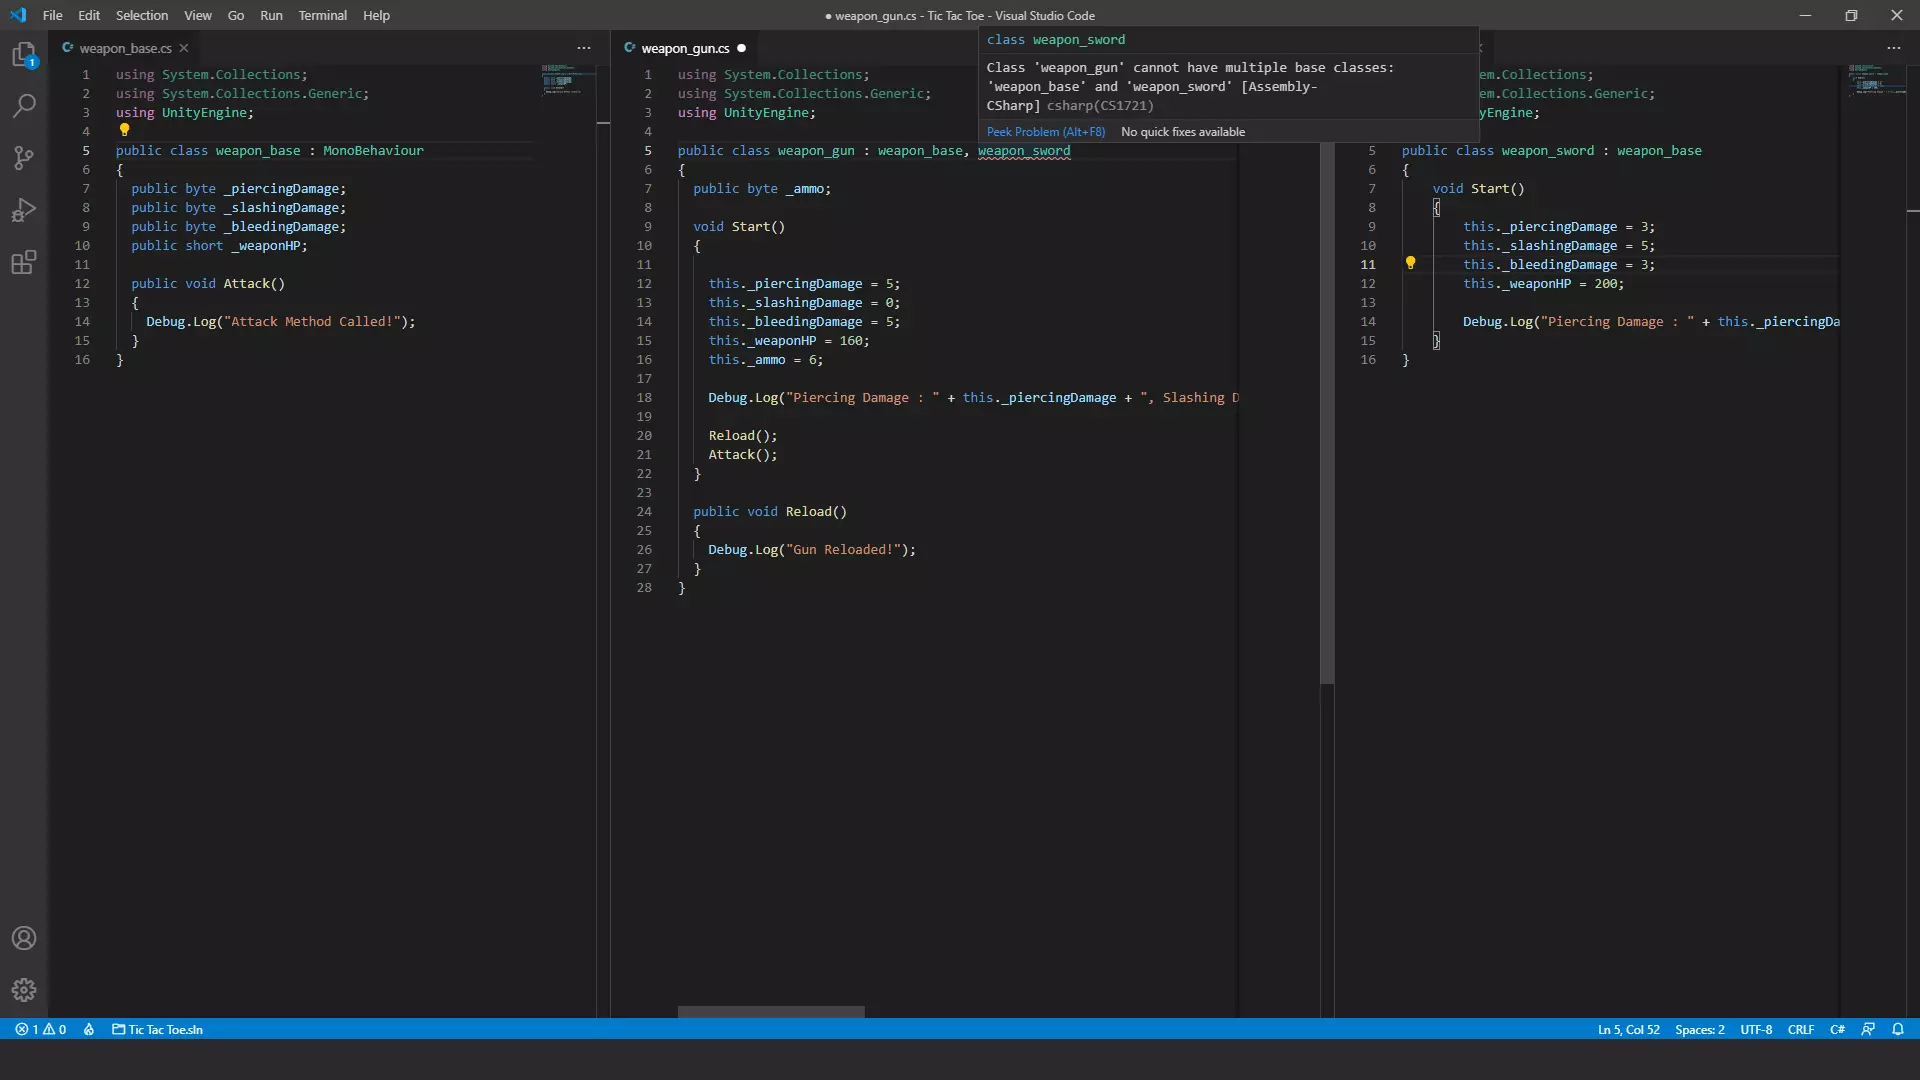
Task: Select the Search icon in activity bar
Action: click(x=25, y=105)
